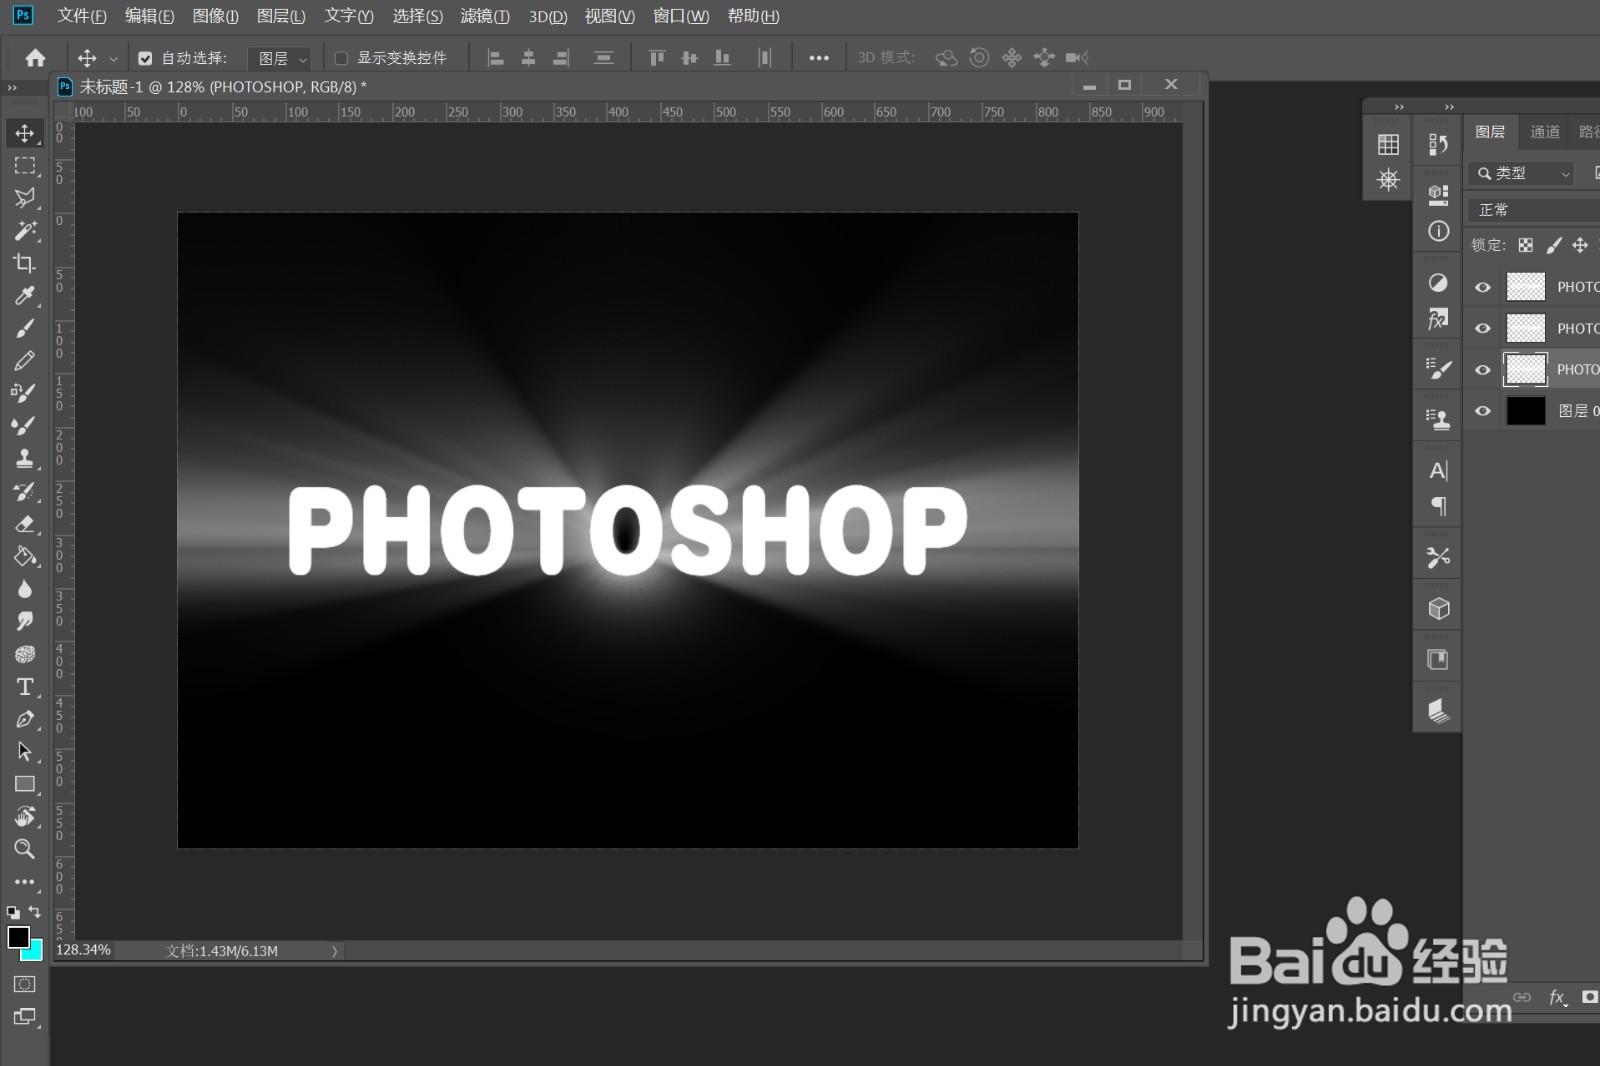Click the 128.34% zoom level field
Viewport: 1600px width, 1066px height.
point(83,950)
